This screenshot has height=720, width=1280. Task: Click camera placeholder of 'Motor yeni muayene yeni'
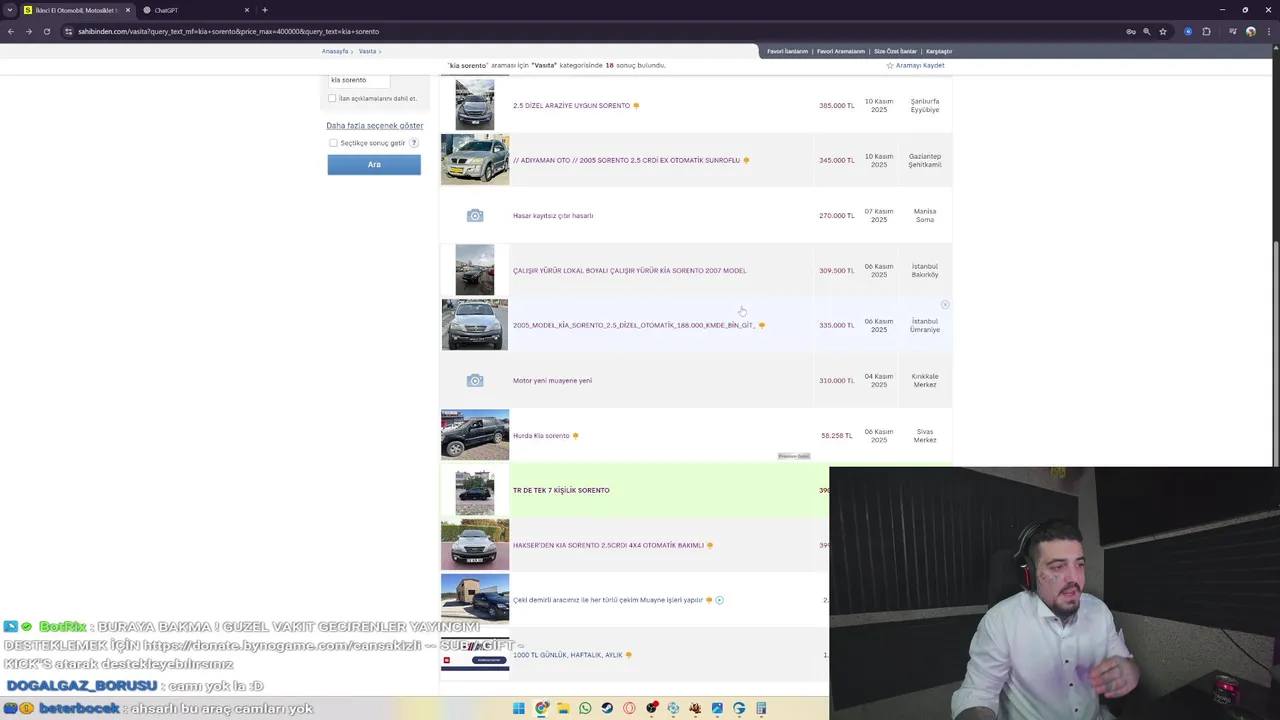(475, 380)
